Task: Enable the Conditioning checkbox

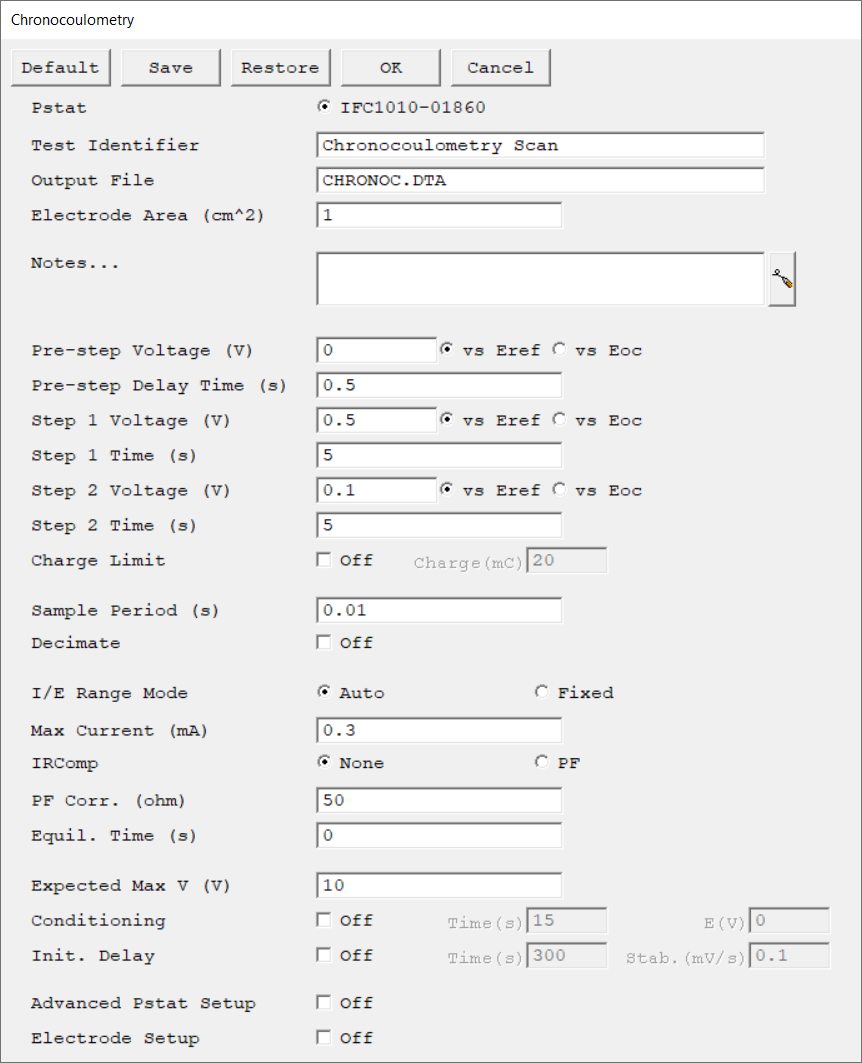Action: [x=323, y=920]
